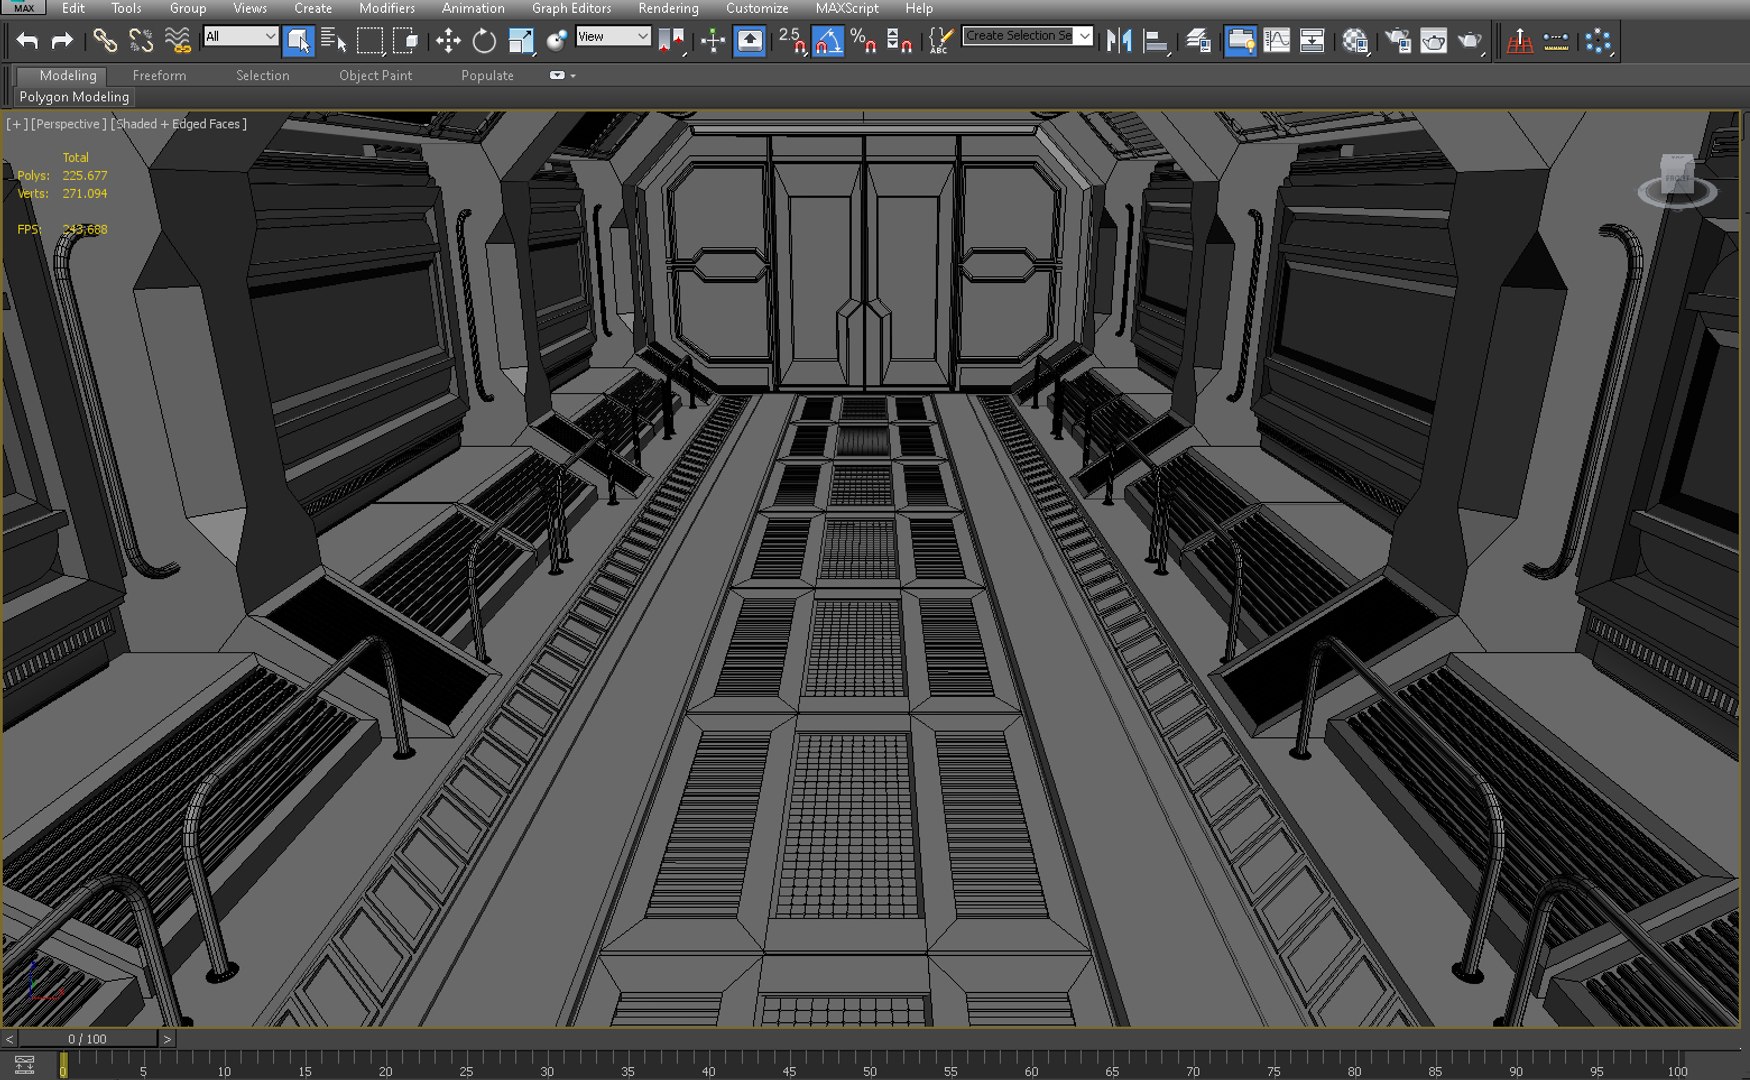Image resolution: width=1750 pixels, height=1080 pixels.
Task: Activate the Select and Scale tool
Action: [x=521, y=41]
